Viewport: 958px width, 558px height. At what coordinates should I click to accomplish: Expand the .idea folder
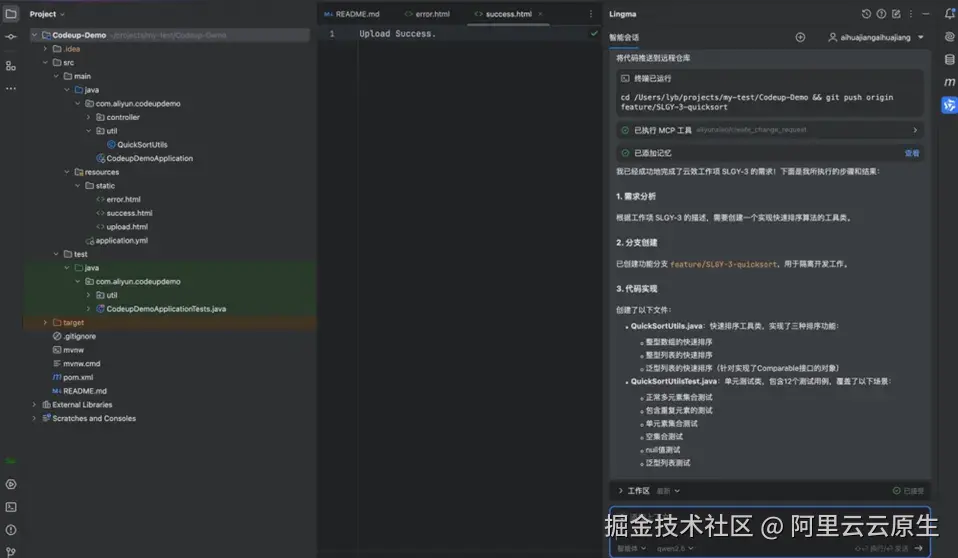tap(45, 49)
